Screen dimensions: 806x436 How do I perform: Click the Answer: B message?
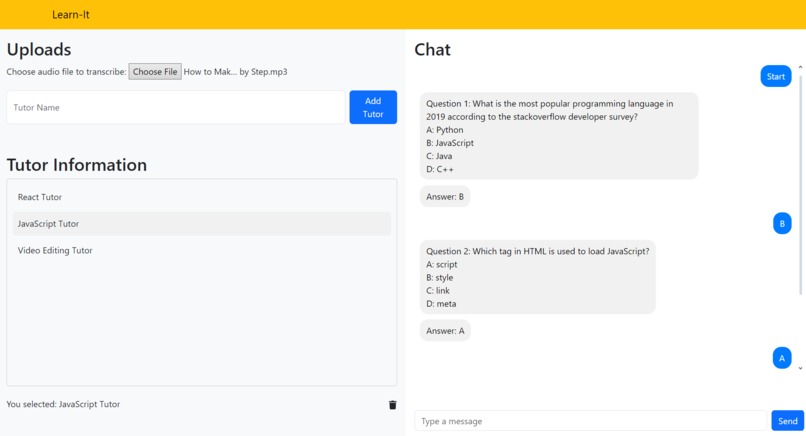[445, 196]
